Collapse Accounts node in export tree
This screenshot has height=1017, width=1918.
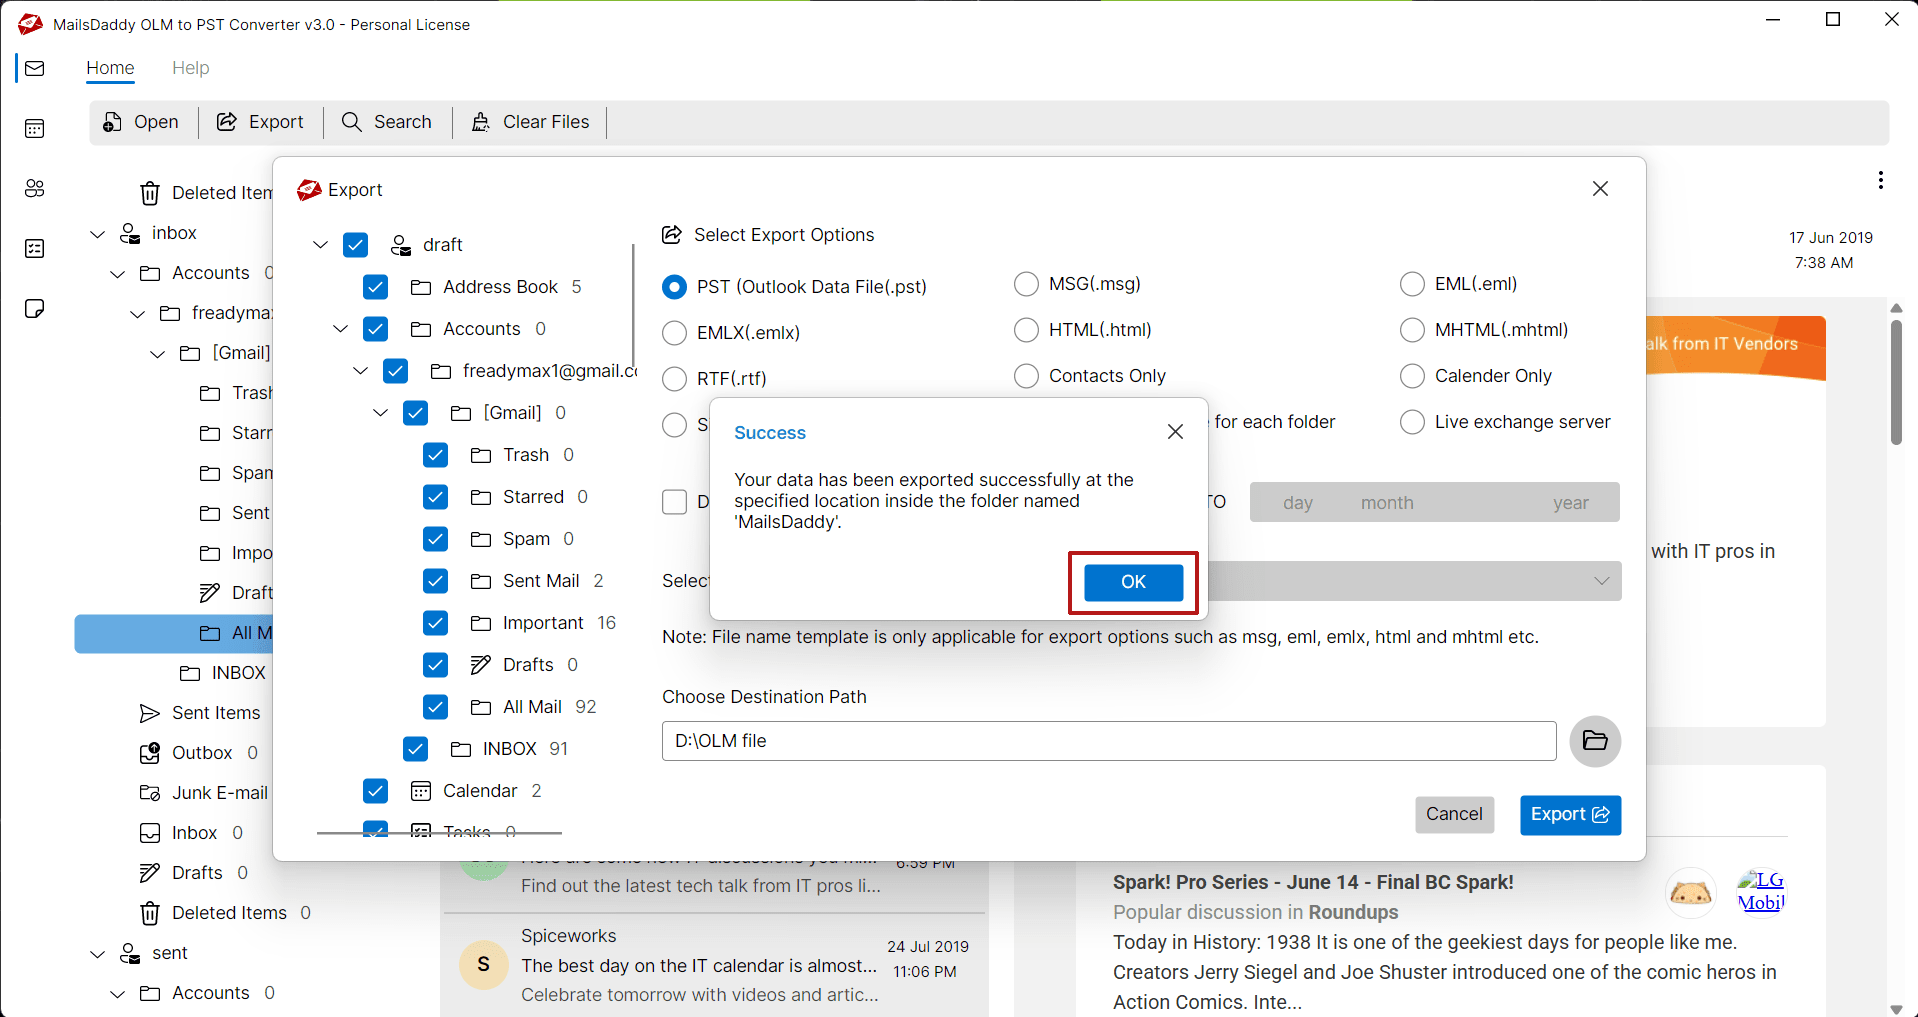[x=341, y=329]
